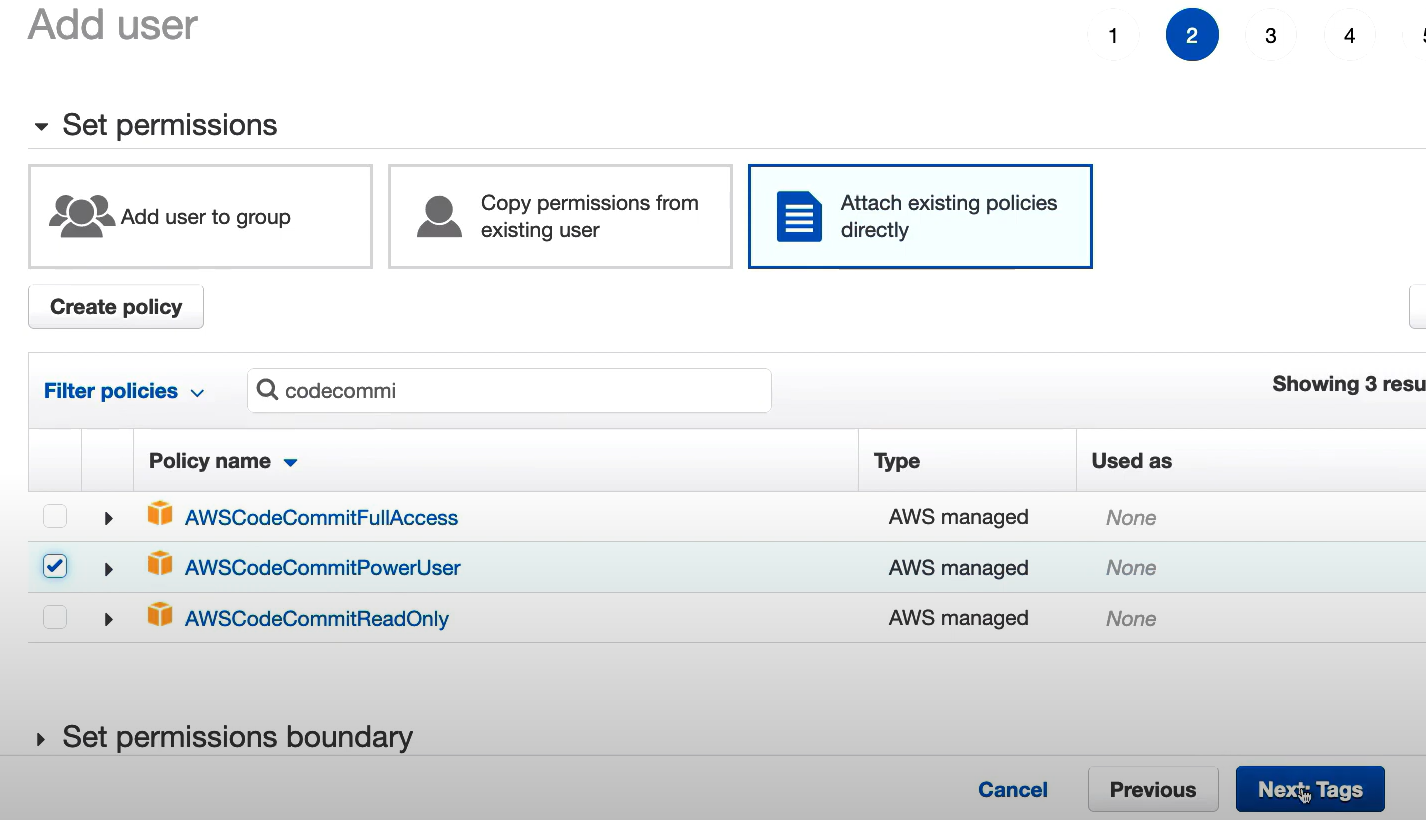Viewport: 1426px width, 820px height.
Task: Click the group people icon
Action: tap(82, 216)
